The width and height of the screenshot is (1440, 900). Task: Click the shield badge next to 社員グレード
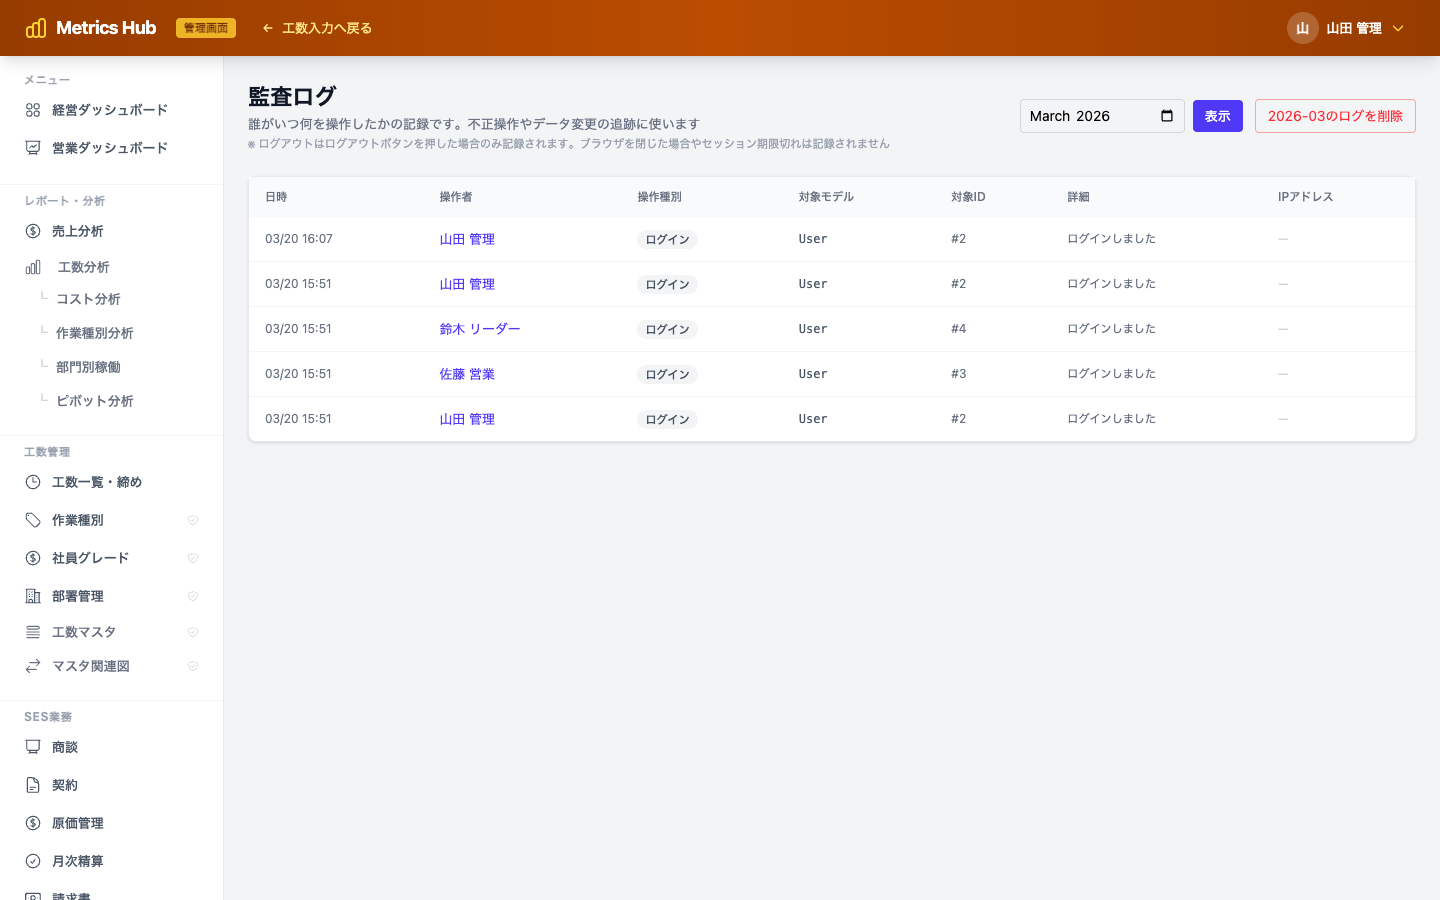point(193,558)
